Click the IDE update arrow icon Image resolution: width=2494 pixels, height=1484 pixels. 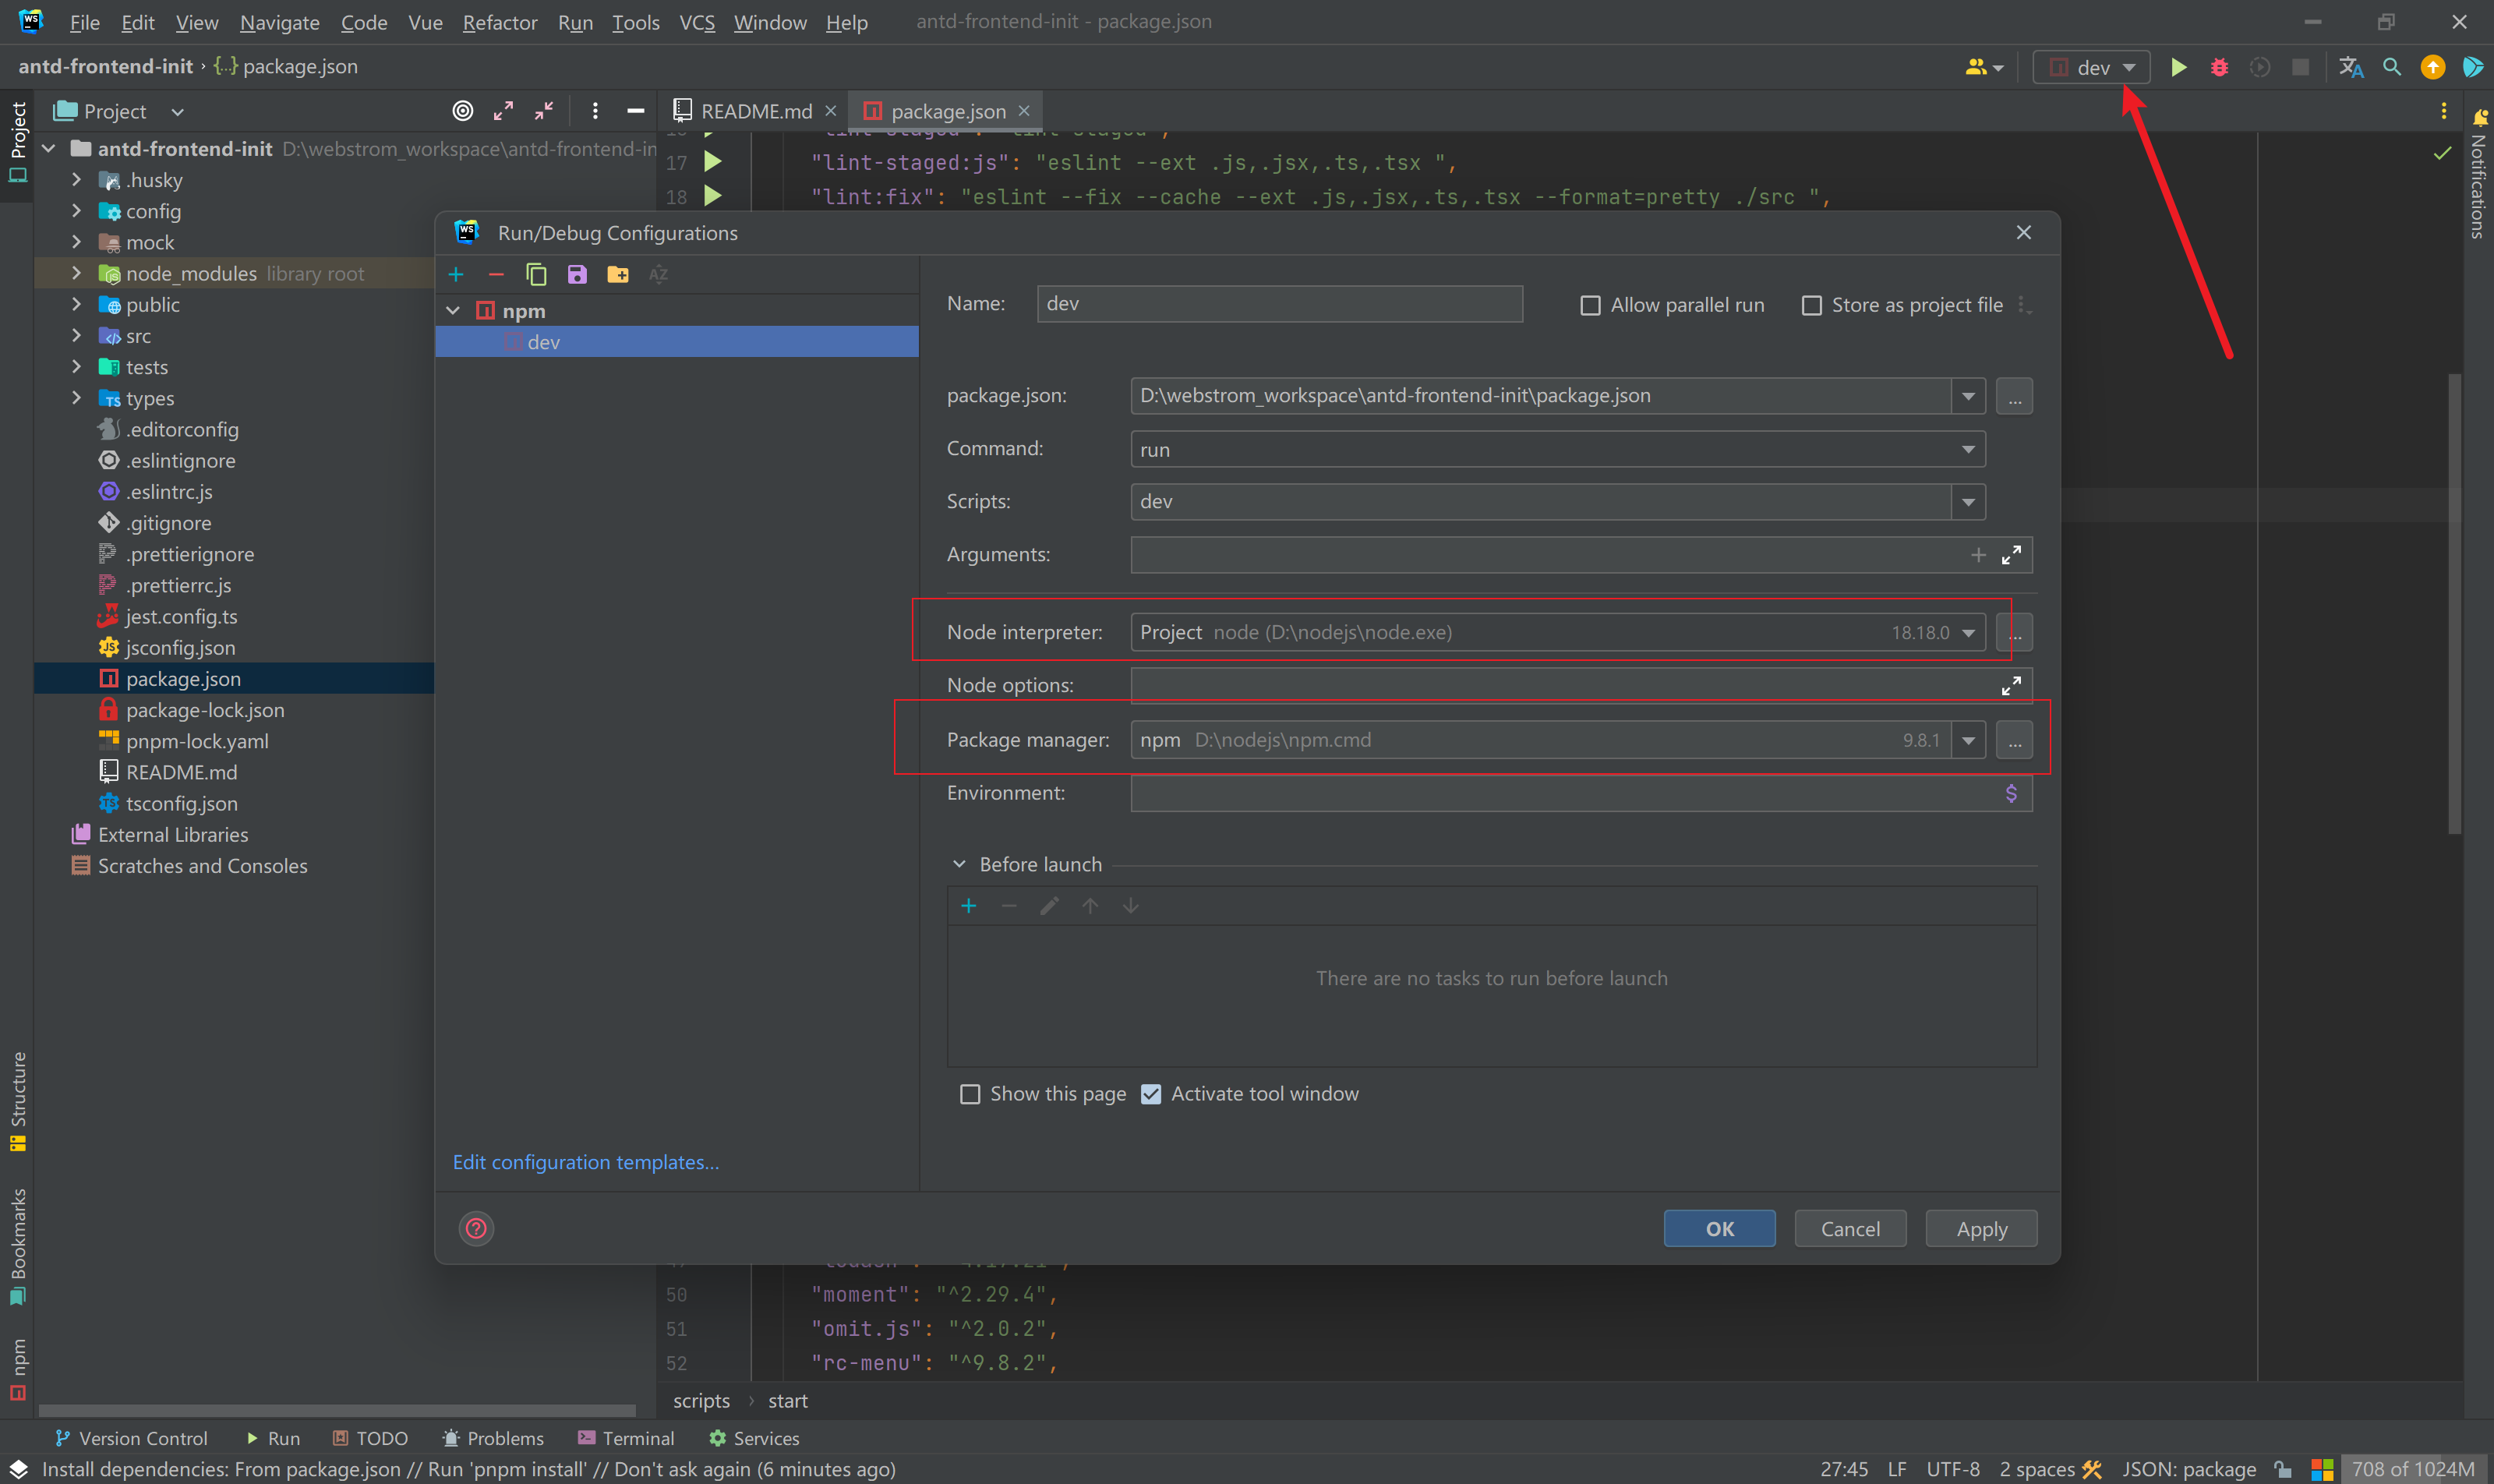click(x=2433, y=67)
